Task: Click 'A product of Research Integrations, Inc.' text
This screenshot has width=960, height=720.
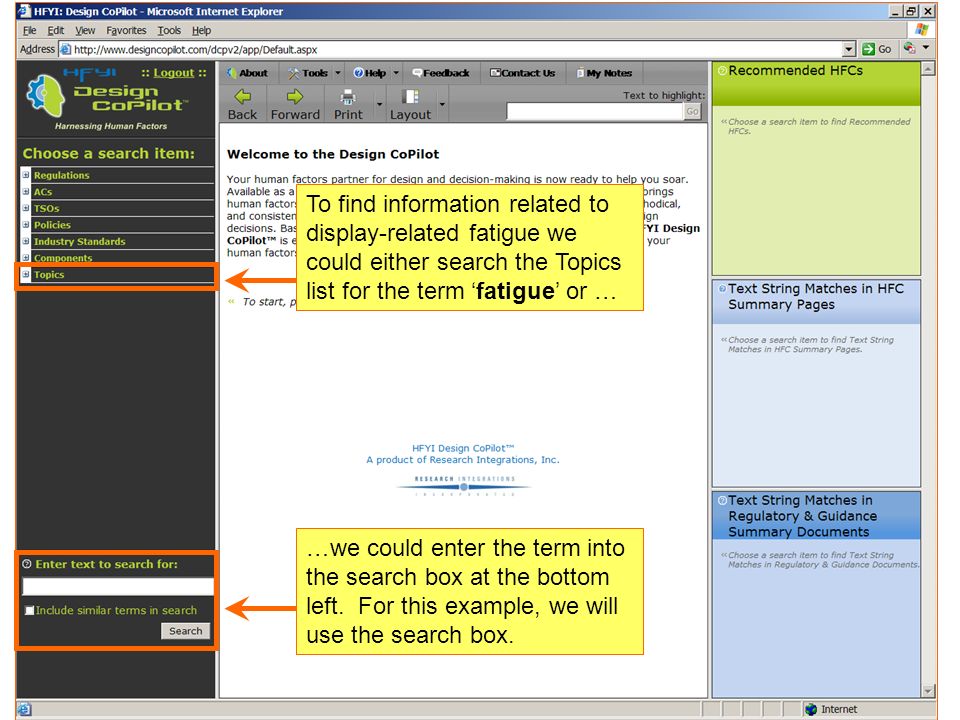Action: (x=463, y=460)
